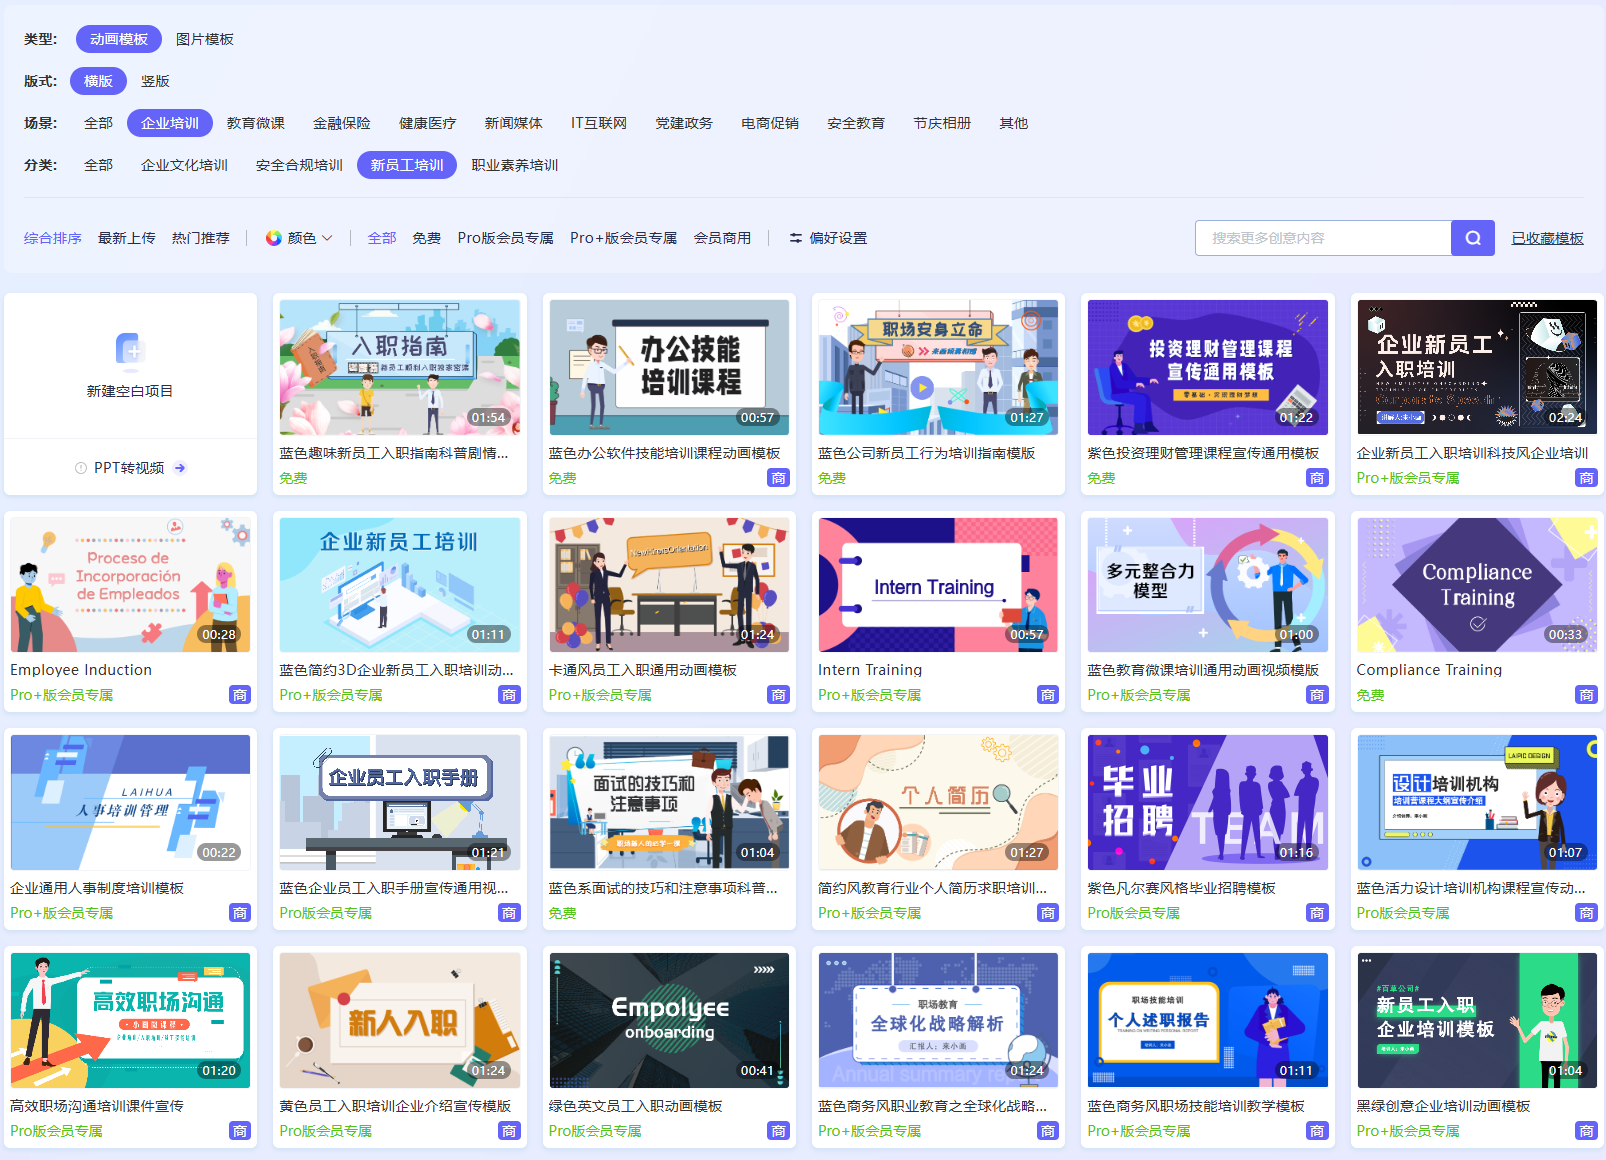Click the gradient color icon beside 颜色 label
The image size is (1606, 1160).
[x=272, y=238]
